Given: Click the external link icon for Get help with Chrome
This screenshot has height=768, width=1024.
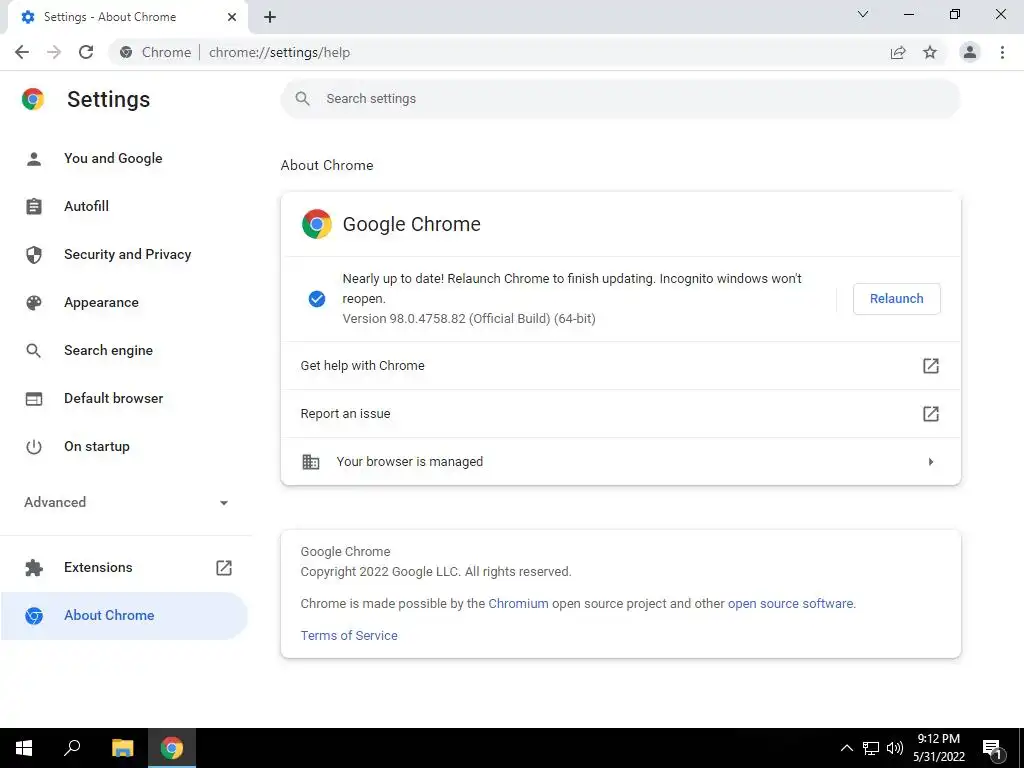Looking at the screenshot, I should point(931,366).
